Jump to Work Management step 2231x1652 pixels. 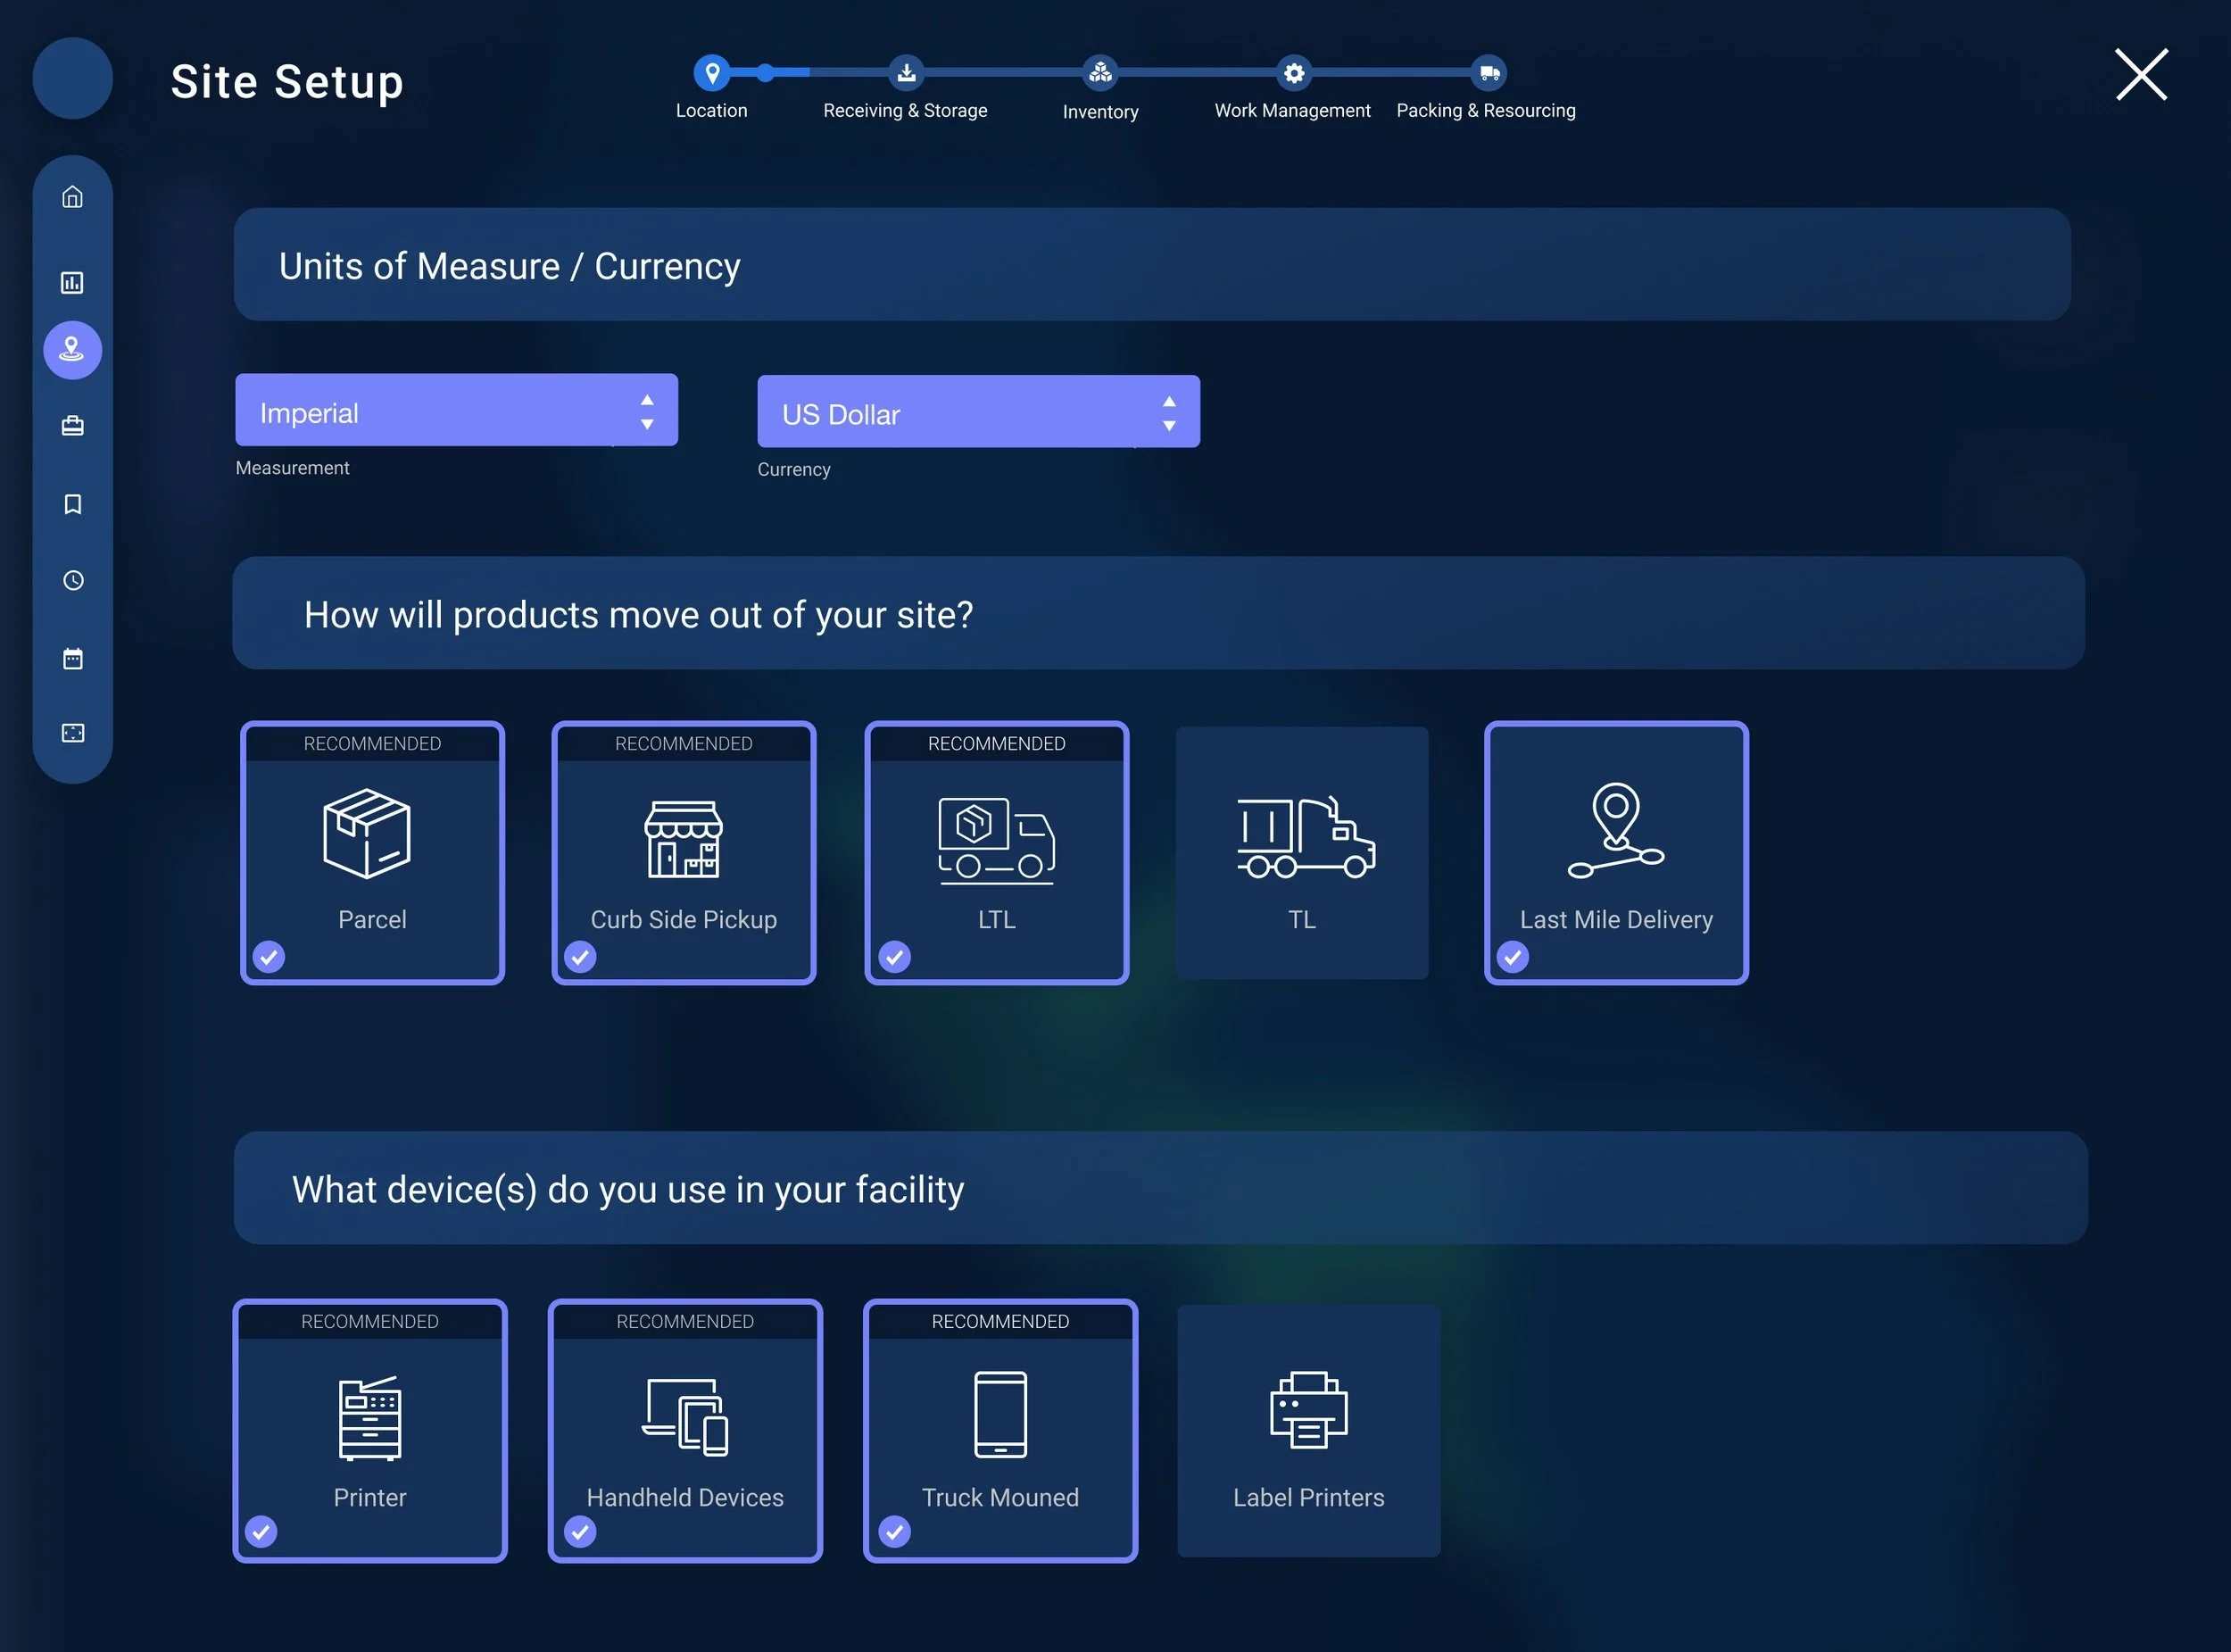[1293, 73]
